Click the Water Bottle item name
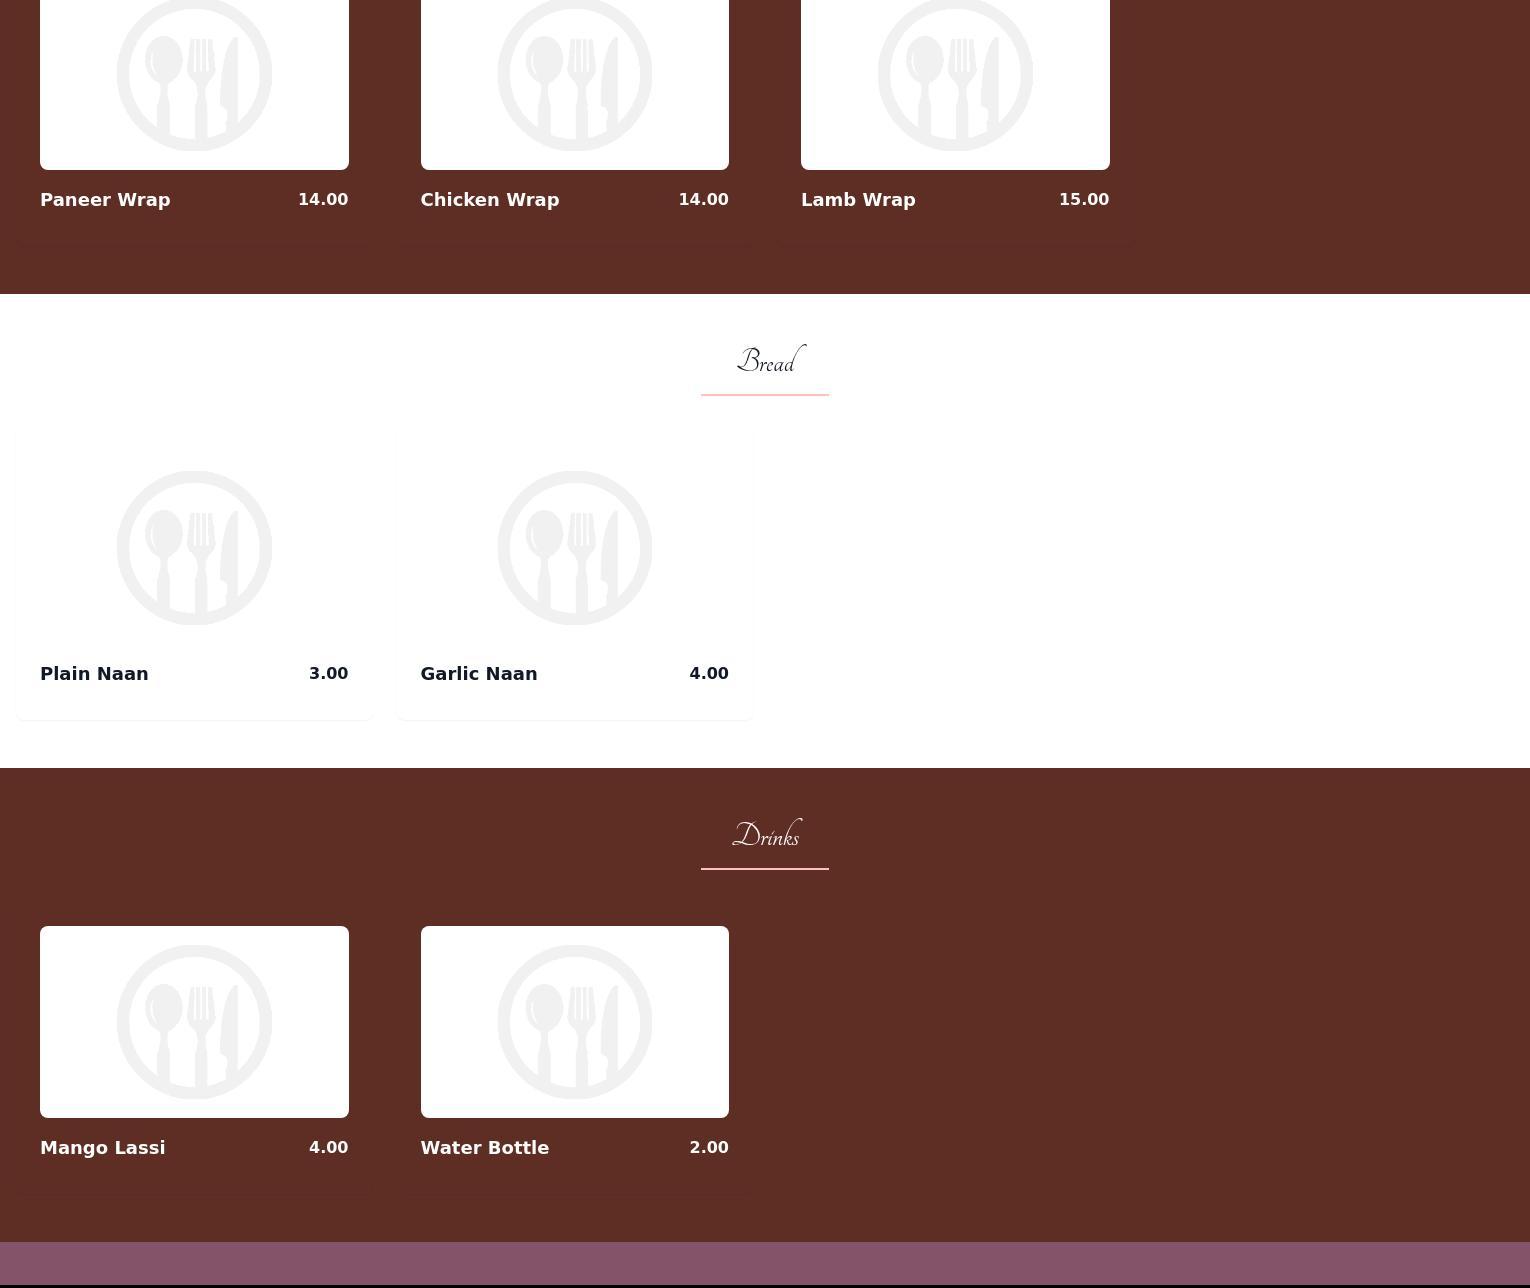Image resolution: width=1530 pixels, height=1288 pixels. click(x=484, y=1148)
